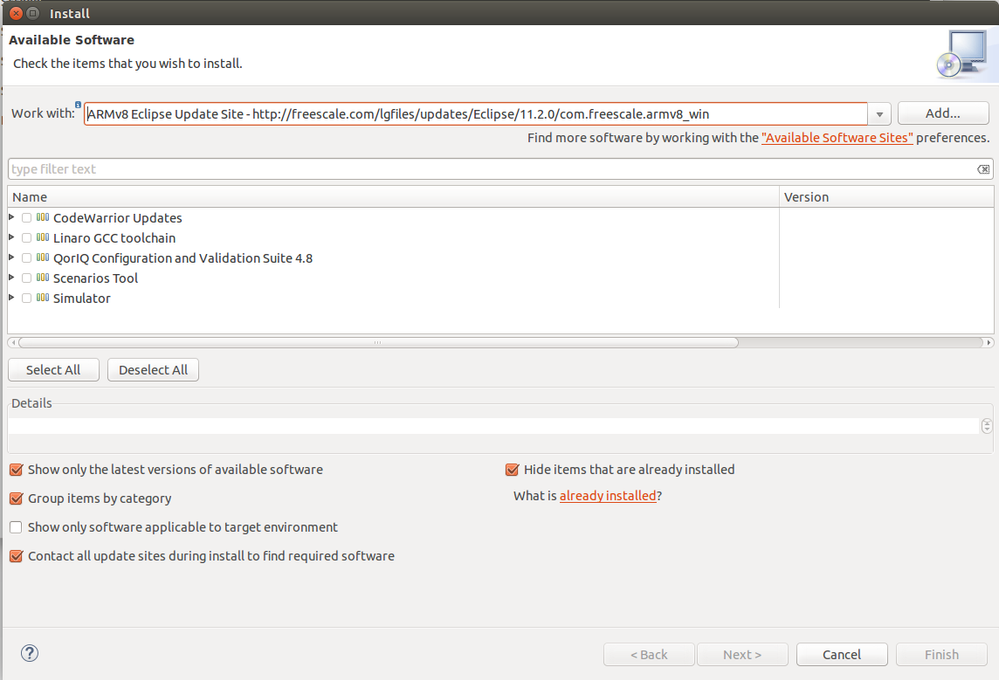The height and width of the screenshot is (680, 999).
Task: Open the Available Software Sites link
Action: tap(837, 138)
